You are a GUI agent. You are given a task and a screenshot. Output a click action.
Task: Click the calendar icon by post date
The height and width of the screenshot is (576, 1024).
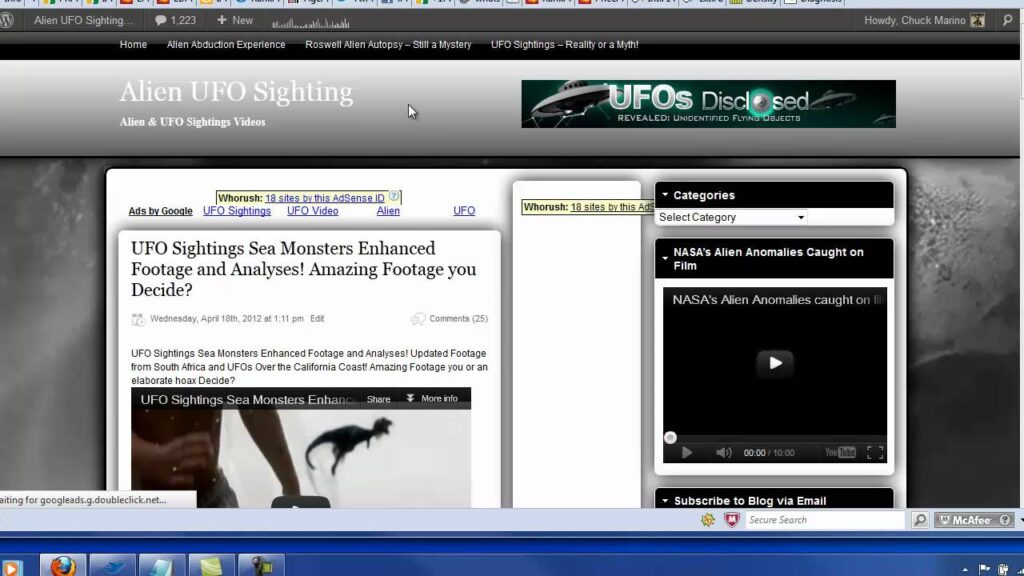point(138,319)
